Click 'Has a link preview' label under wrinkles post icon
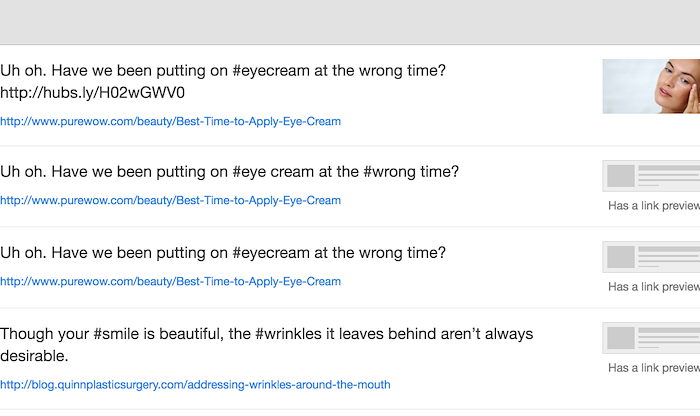Image resolution: width=700 pixels, height=416 pixels. (654, 367)
